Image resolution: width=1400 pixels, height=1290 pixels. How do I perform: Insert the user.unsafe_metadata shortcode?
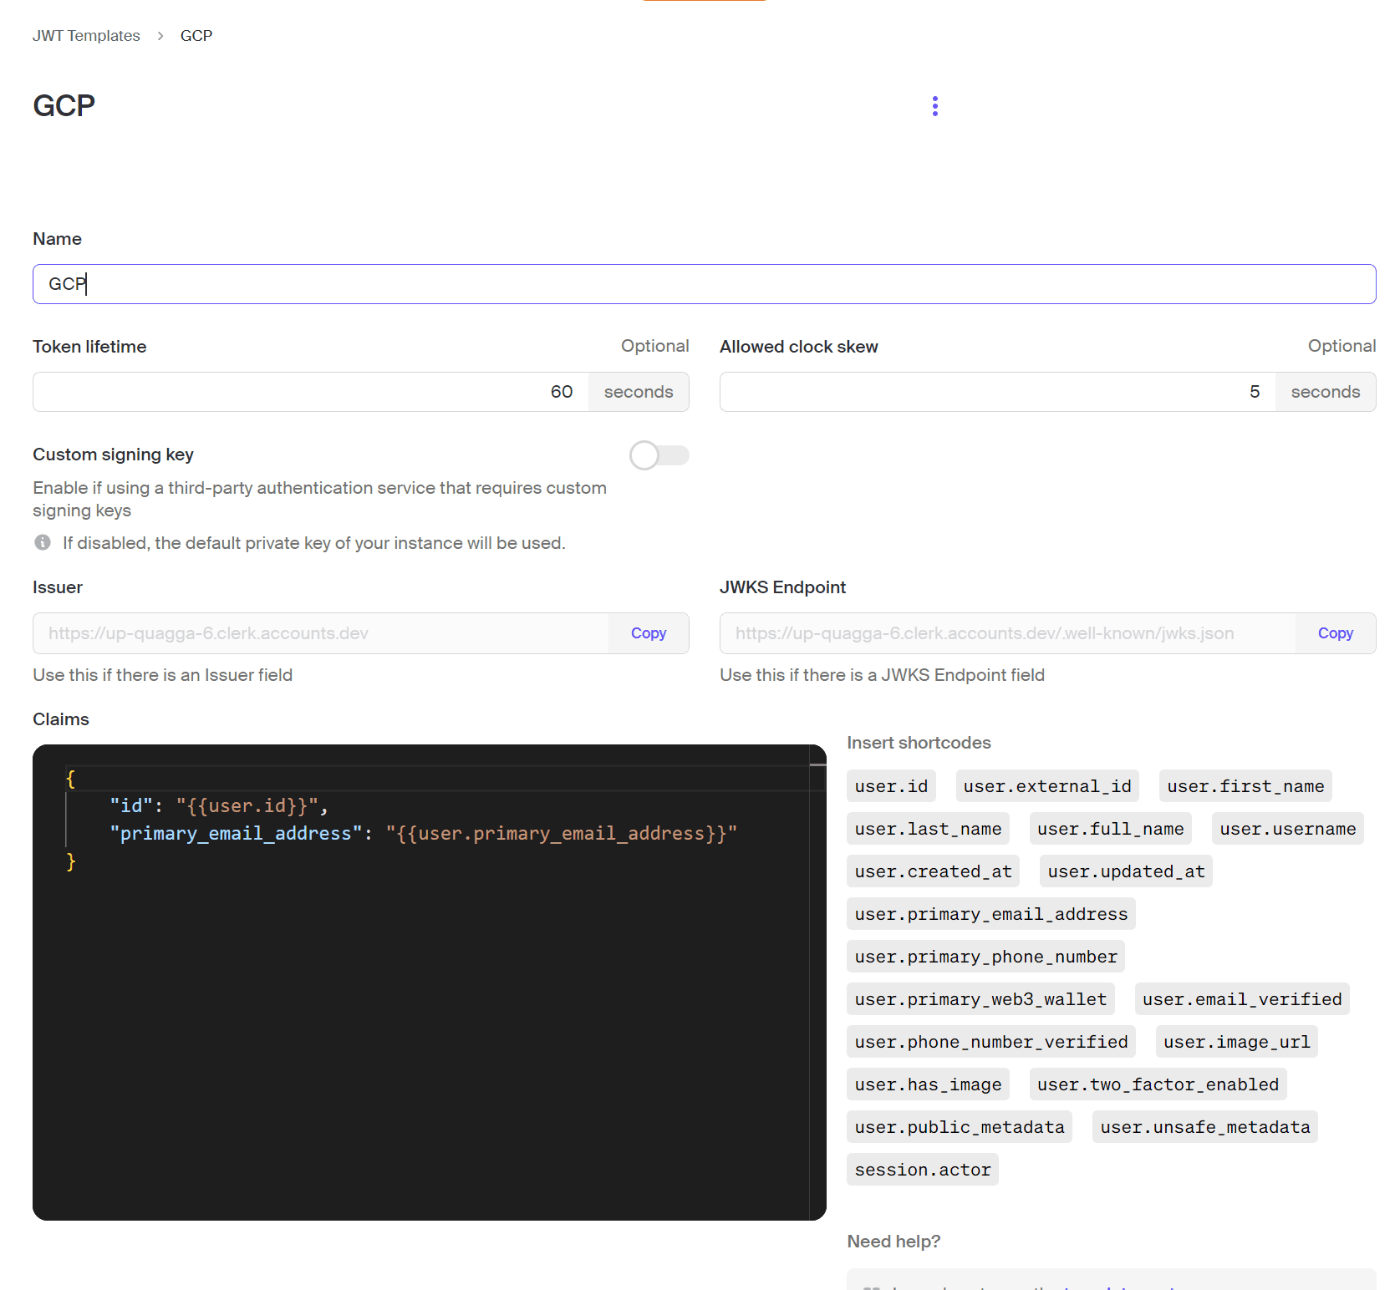click(x=1205, y=1127)
